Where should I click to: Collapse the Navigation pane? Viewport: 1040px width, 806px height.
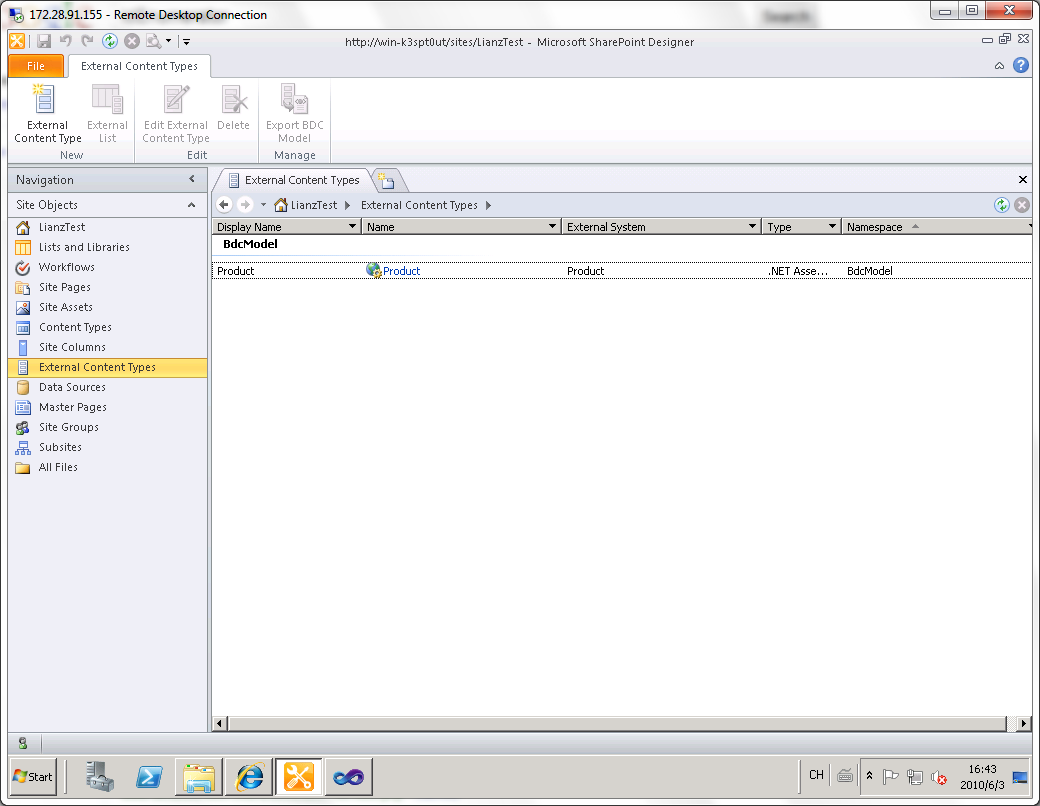click(x=192, y=179)
